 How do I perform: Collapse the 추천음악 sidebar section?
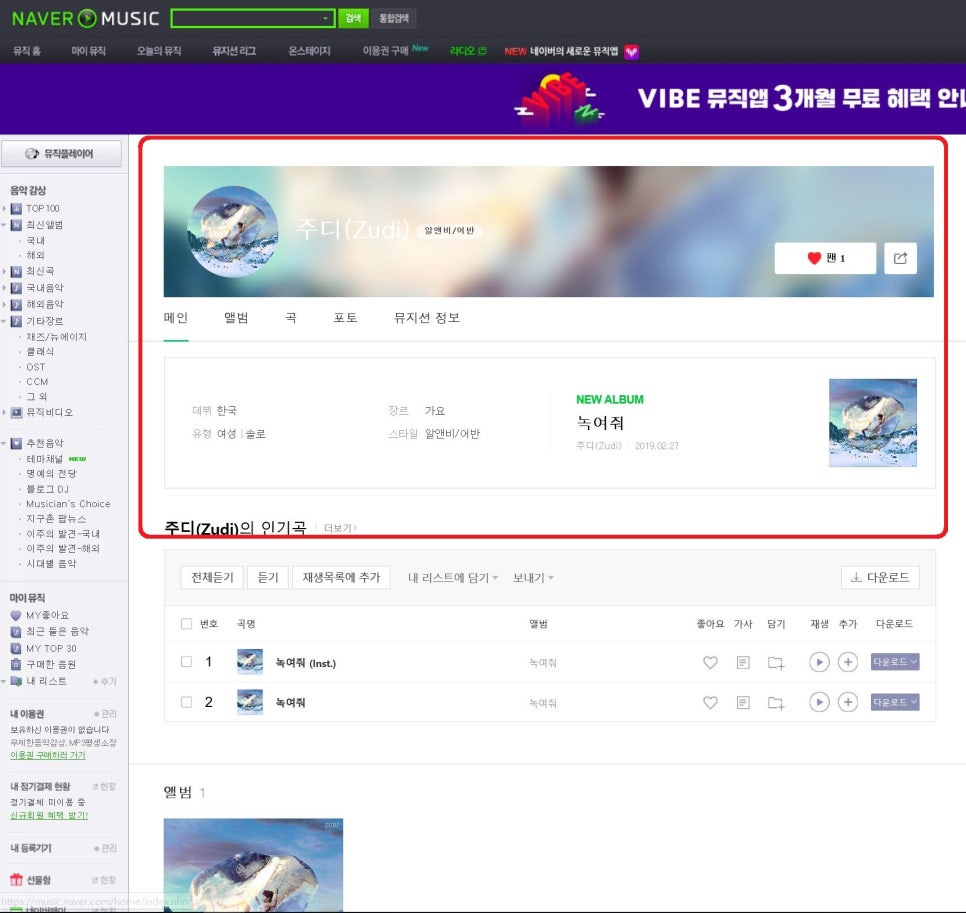(4, 443)
